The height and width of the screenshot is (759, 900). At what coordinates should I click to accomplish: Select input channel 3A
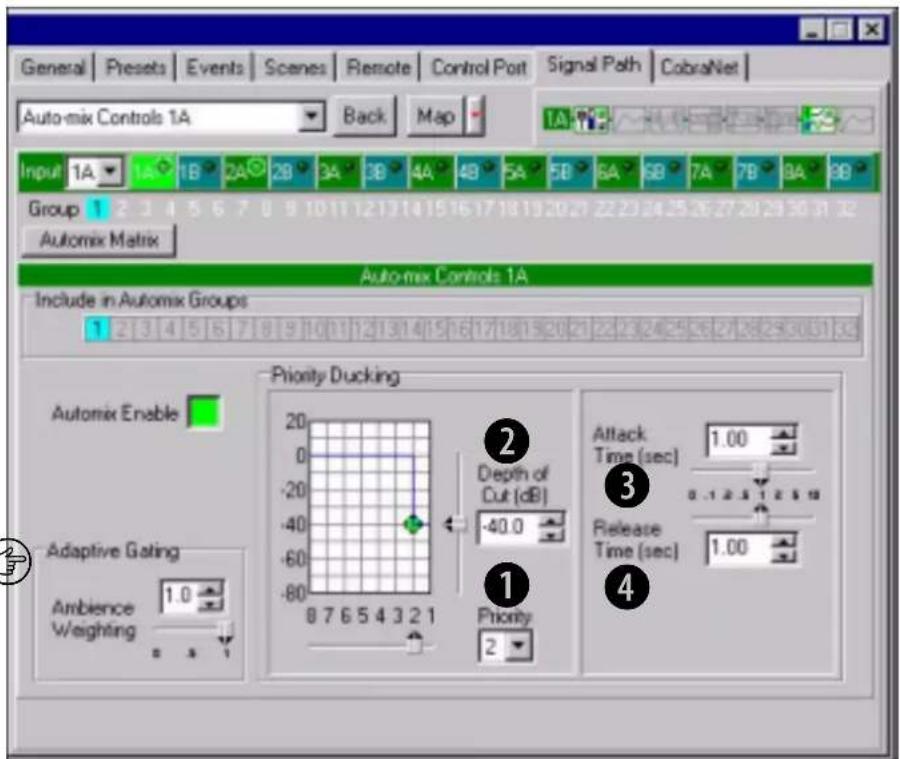click(x=339, y=172)
